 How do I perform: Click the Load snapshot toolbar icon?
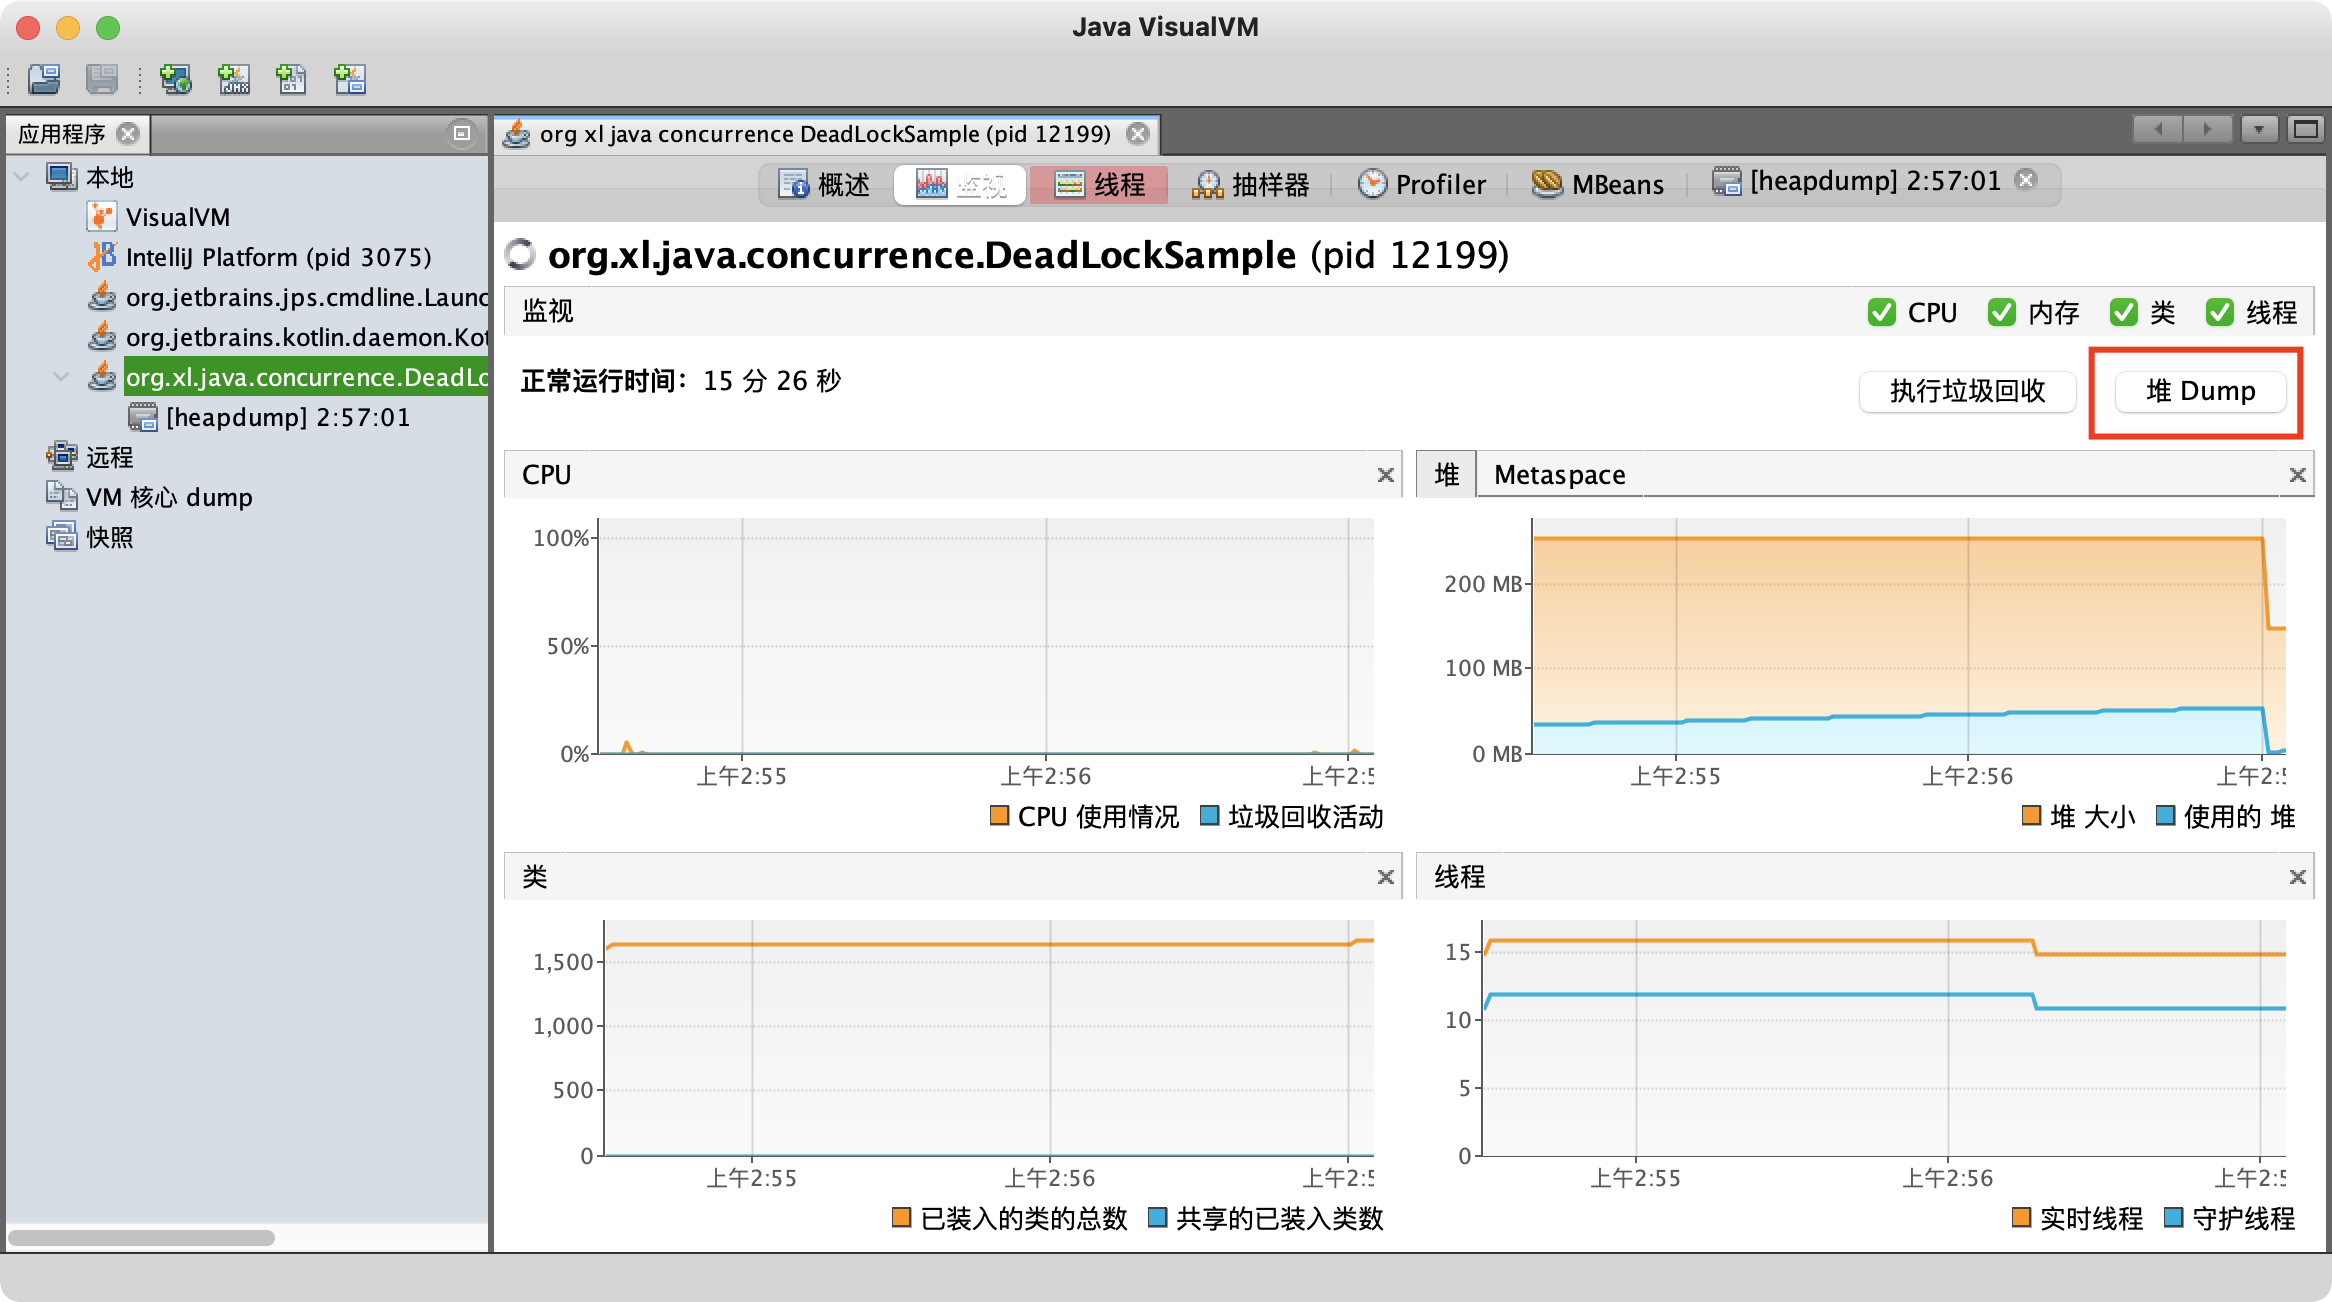(44, 79)
